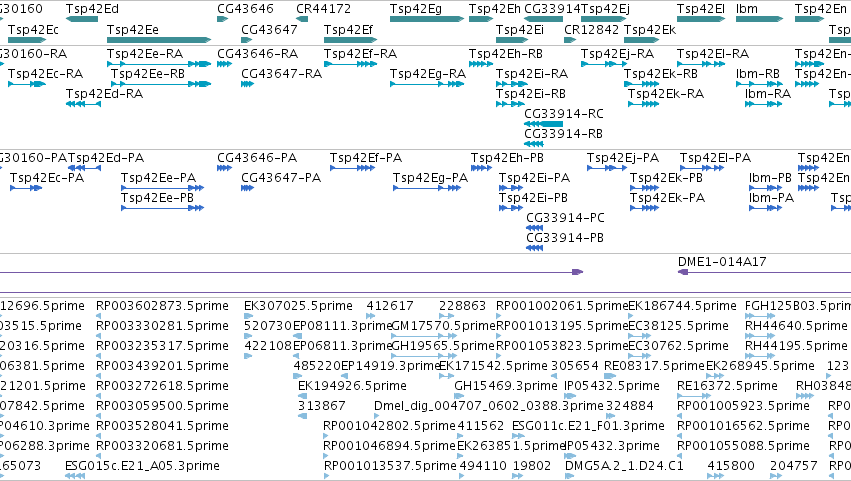Select protein lbm-PA
851x481 pixels.
tap(771, 198)
